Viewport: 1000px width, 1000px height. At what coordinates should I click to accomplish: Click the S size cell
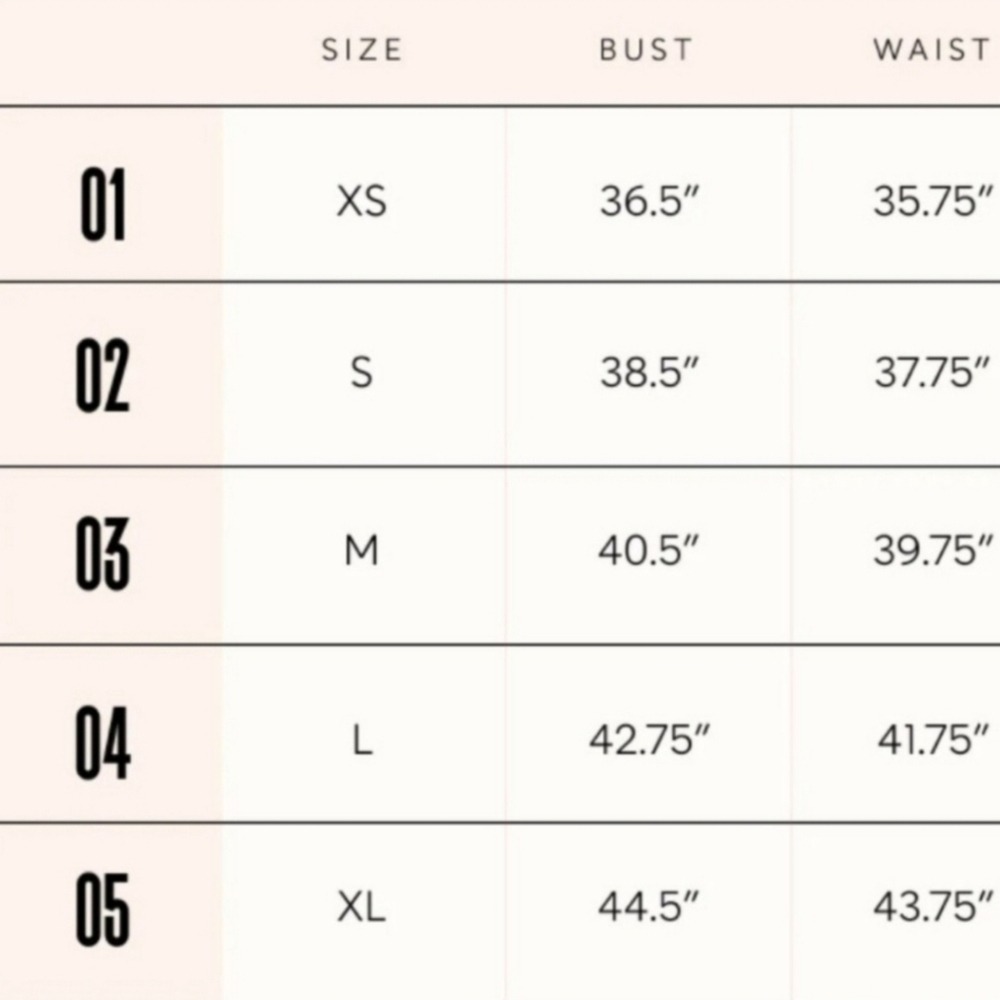[362, 372]
